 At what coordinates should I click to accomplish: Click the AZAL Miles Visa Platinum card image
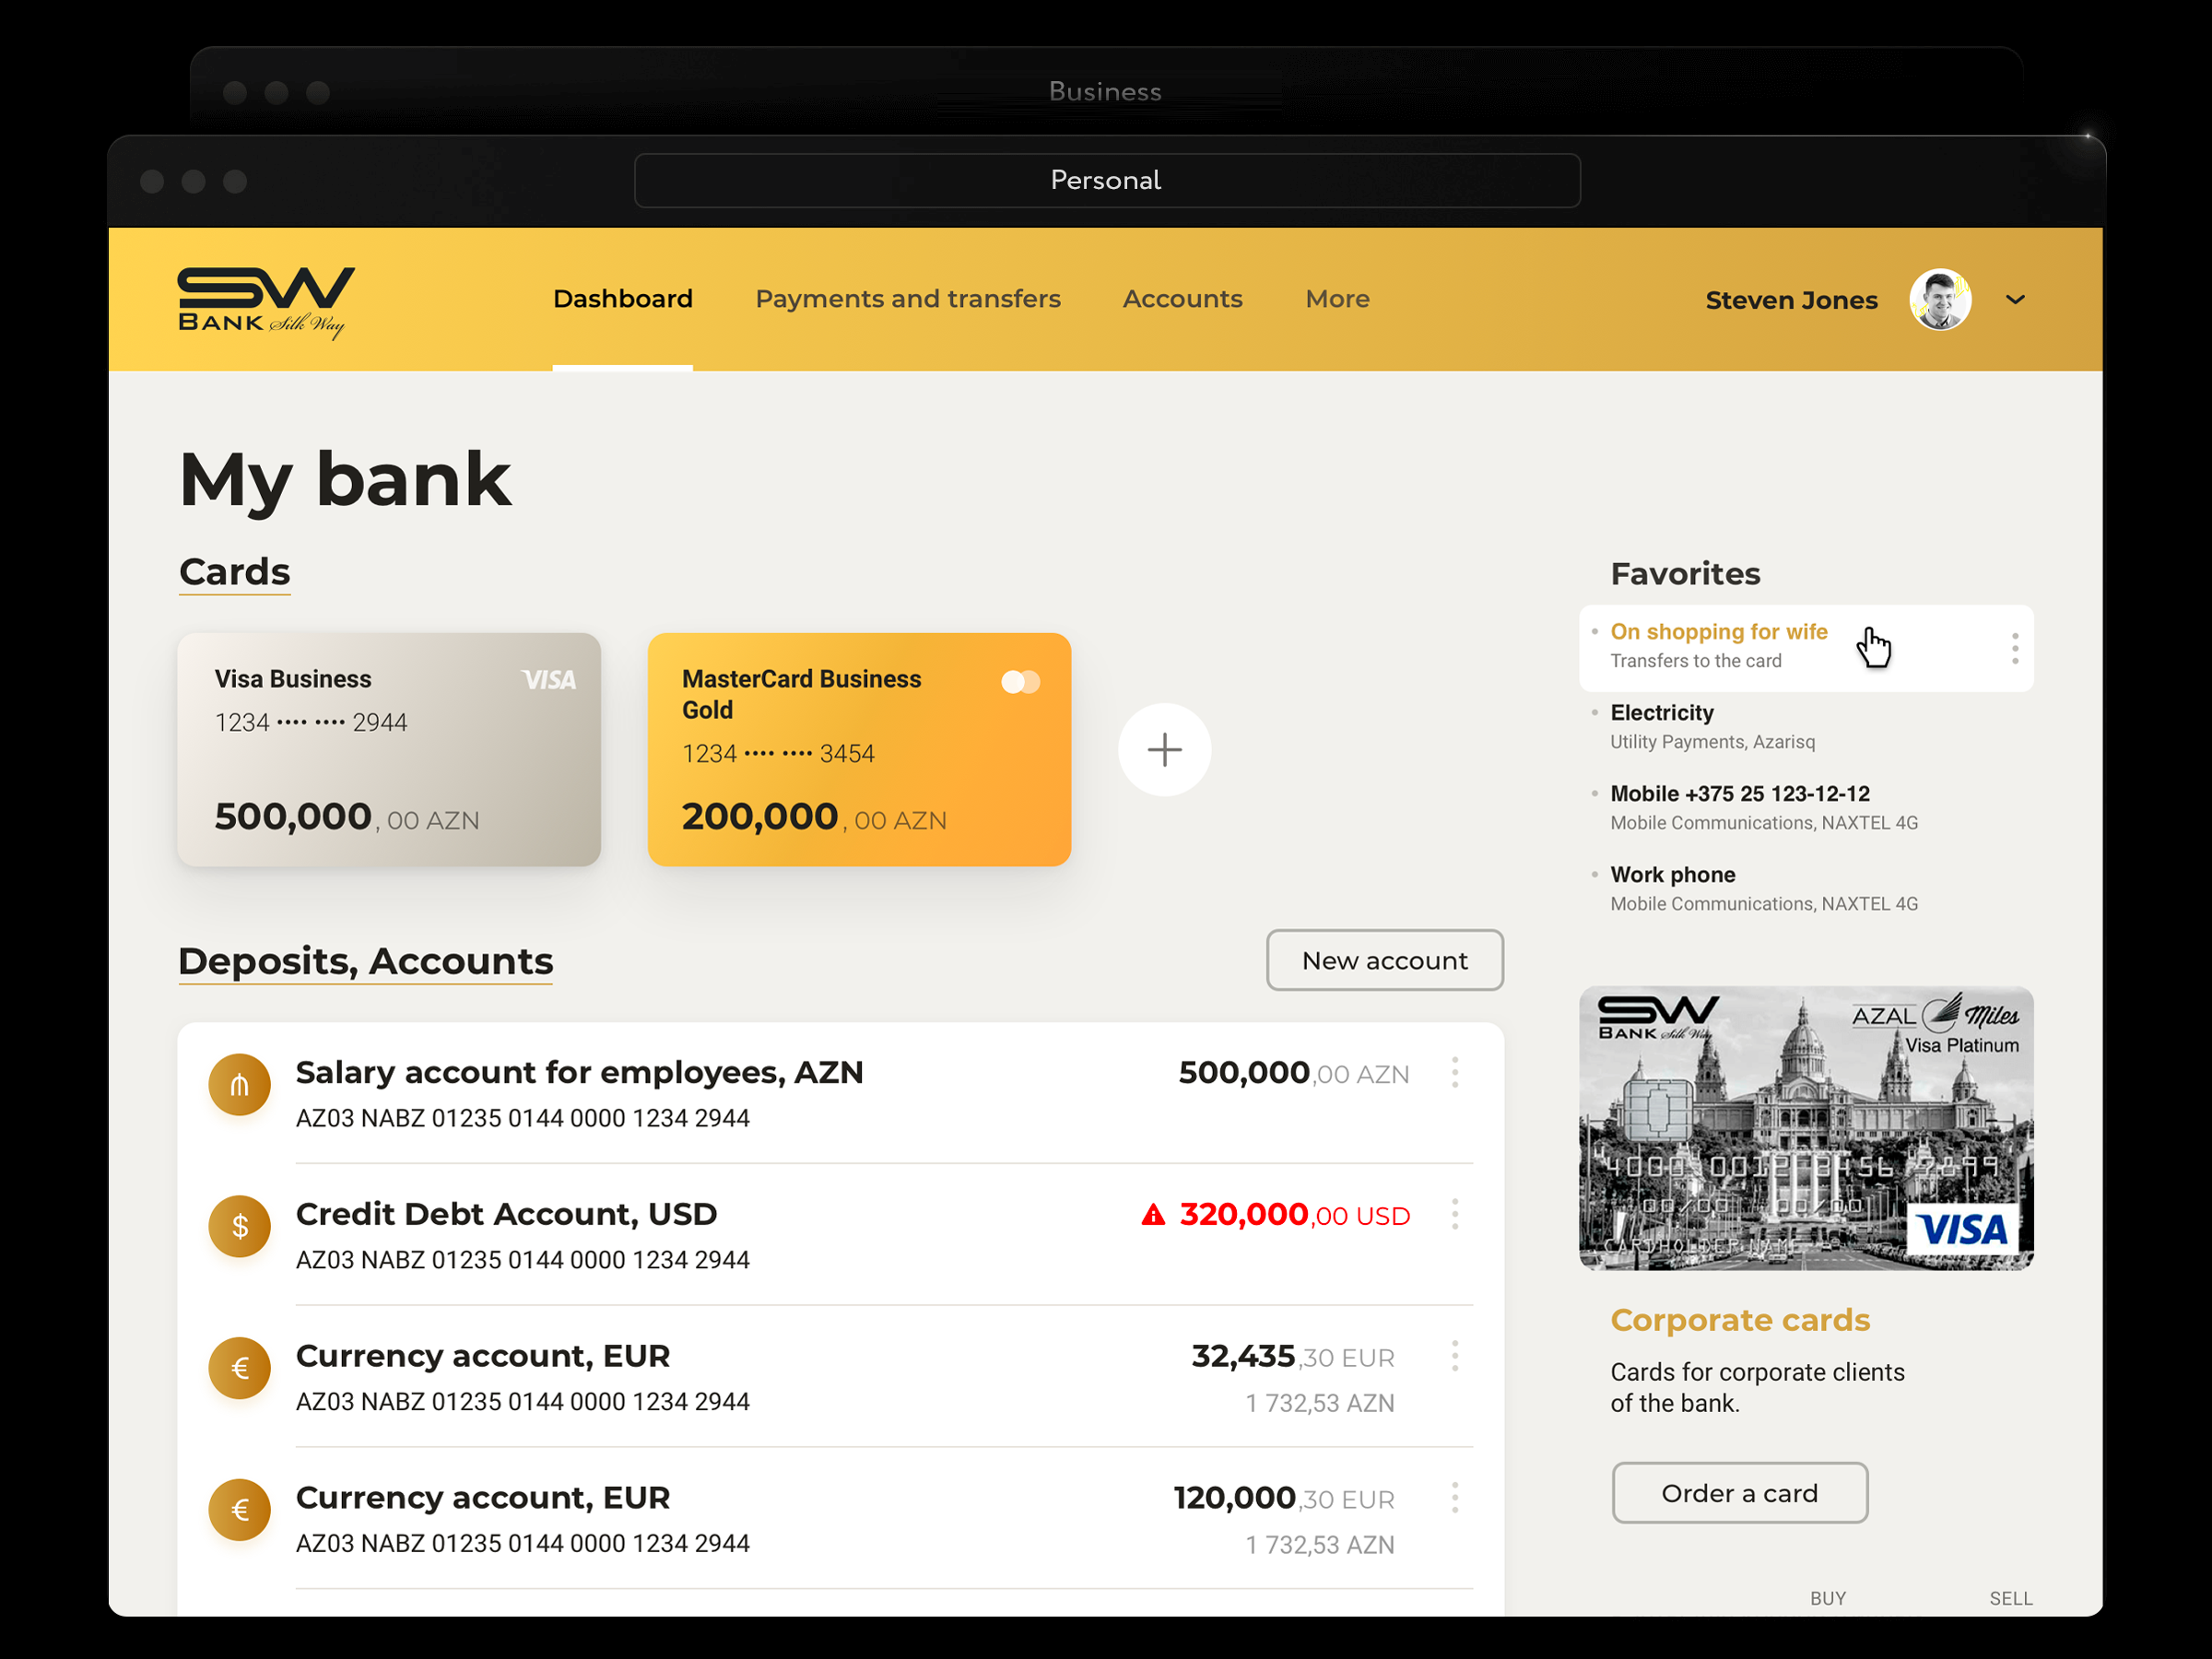pyautogui.click(x=1806, y=1129)
